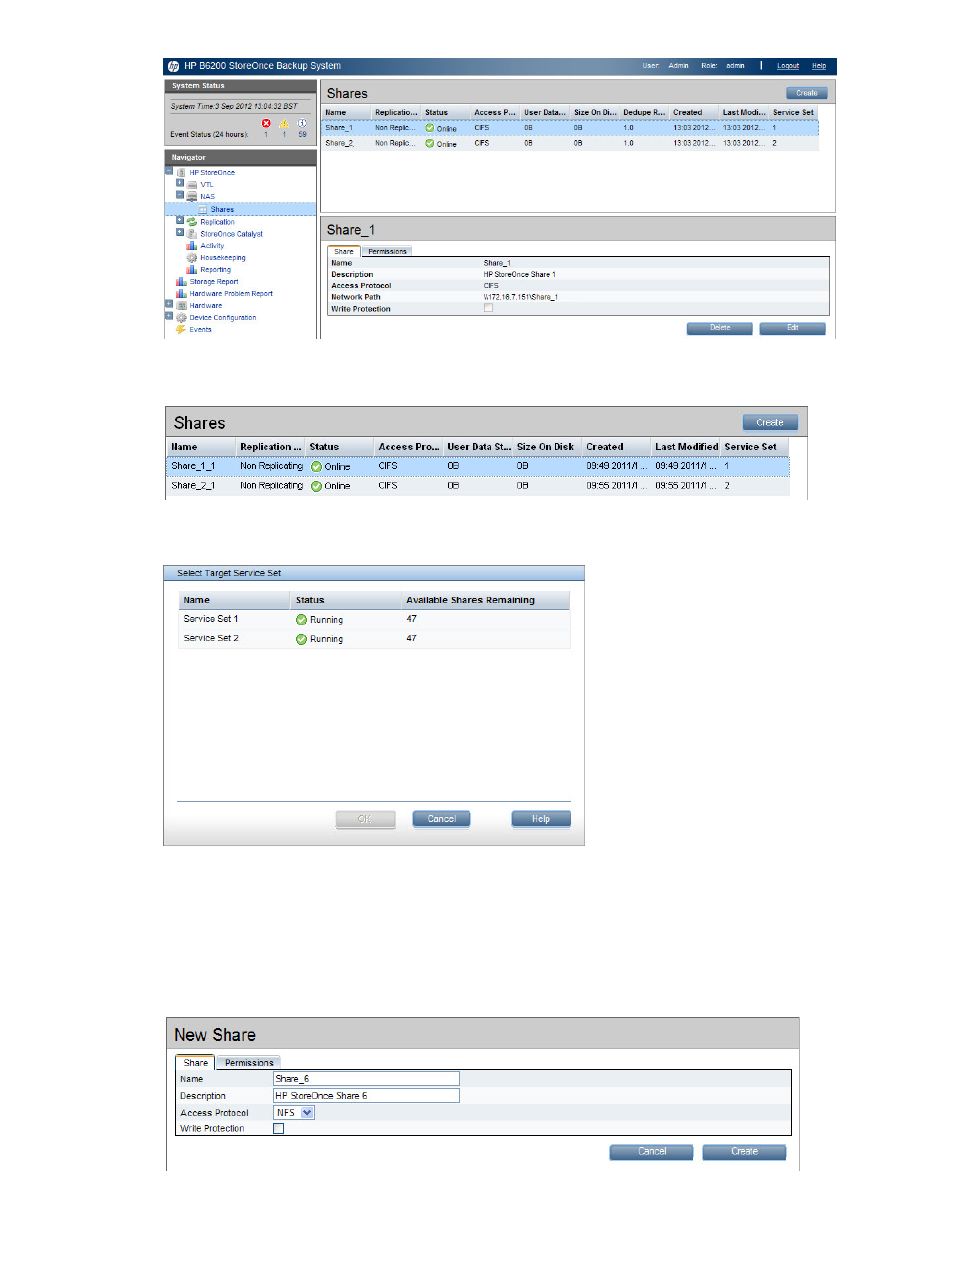Screen dimensions: 954x1270
Task: Select the Share_2 row in top table
Action: click(x=570, y=143)
